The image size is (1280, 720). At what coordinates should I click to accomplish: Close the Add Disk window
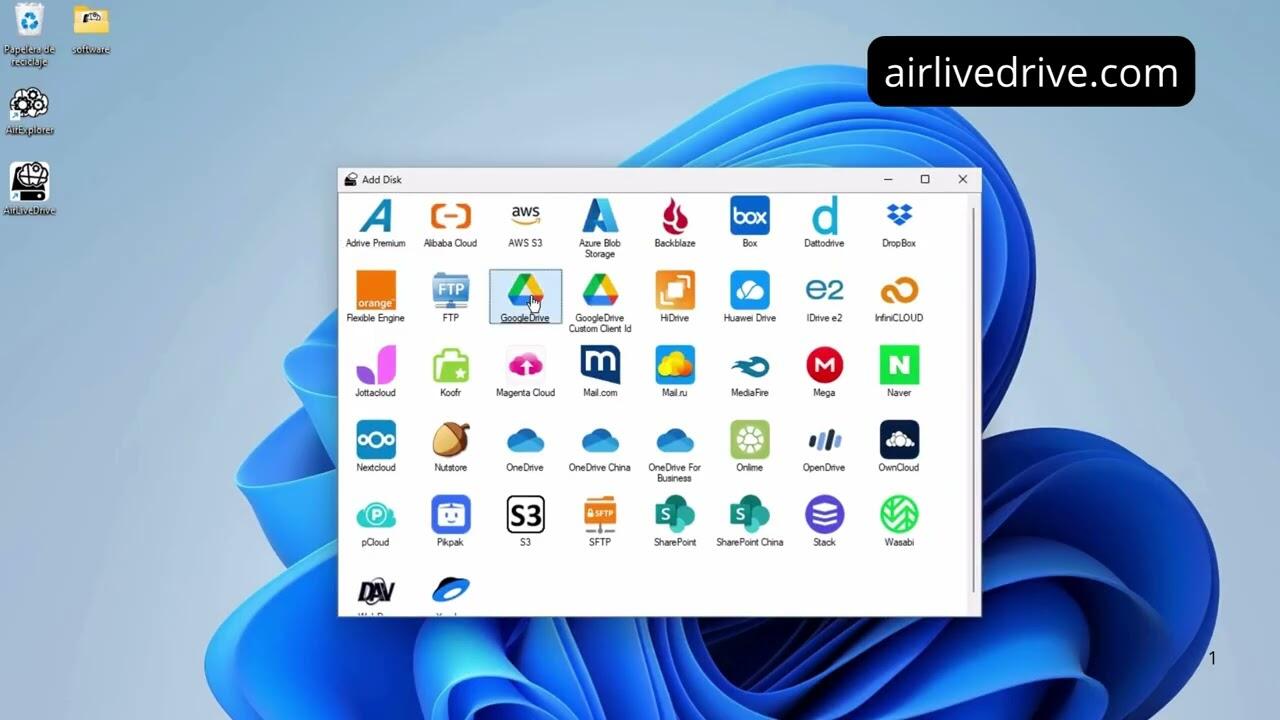click(962, 180)
